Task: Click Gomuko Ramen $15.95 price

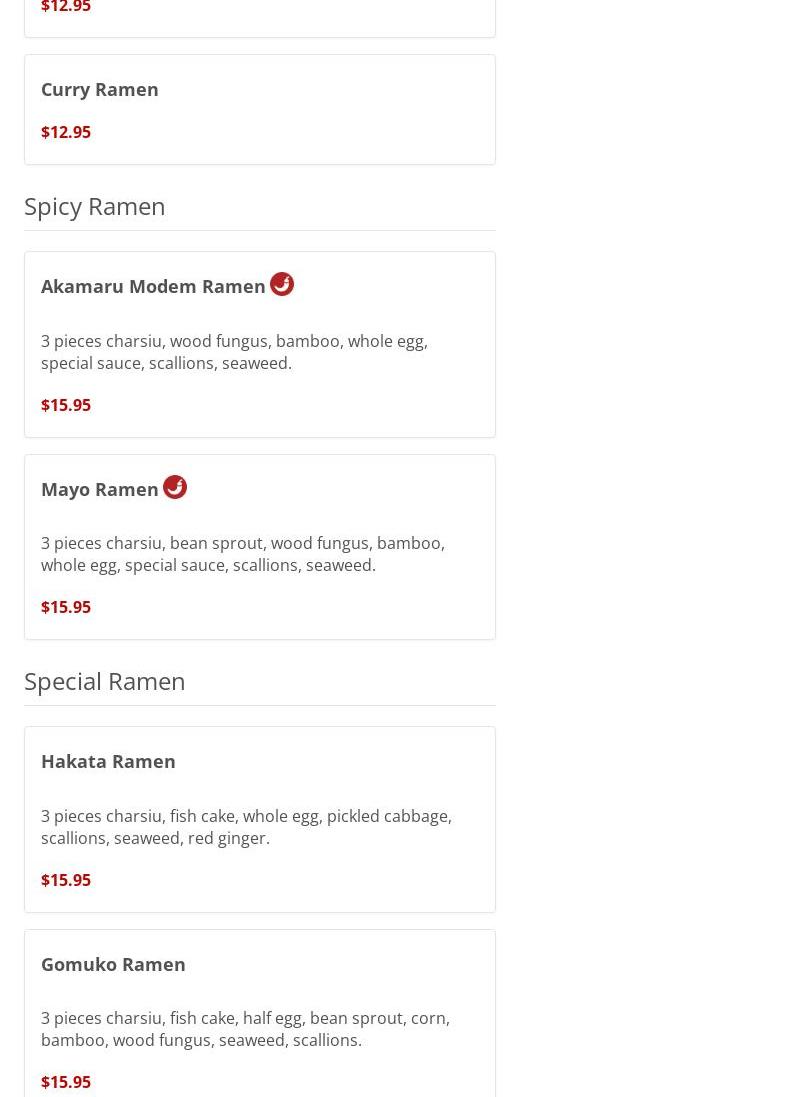Action: point(66,1082)
